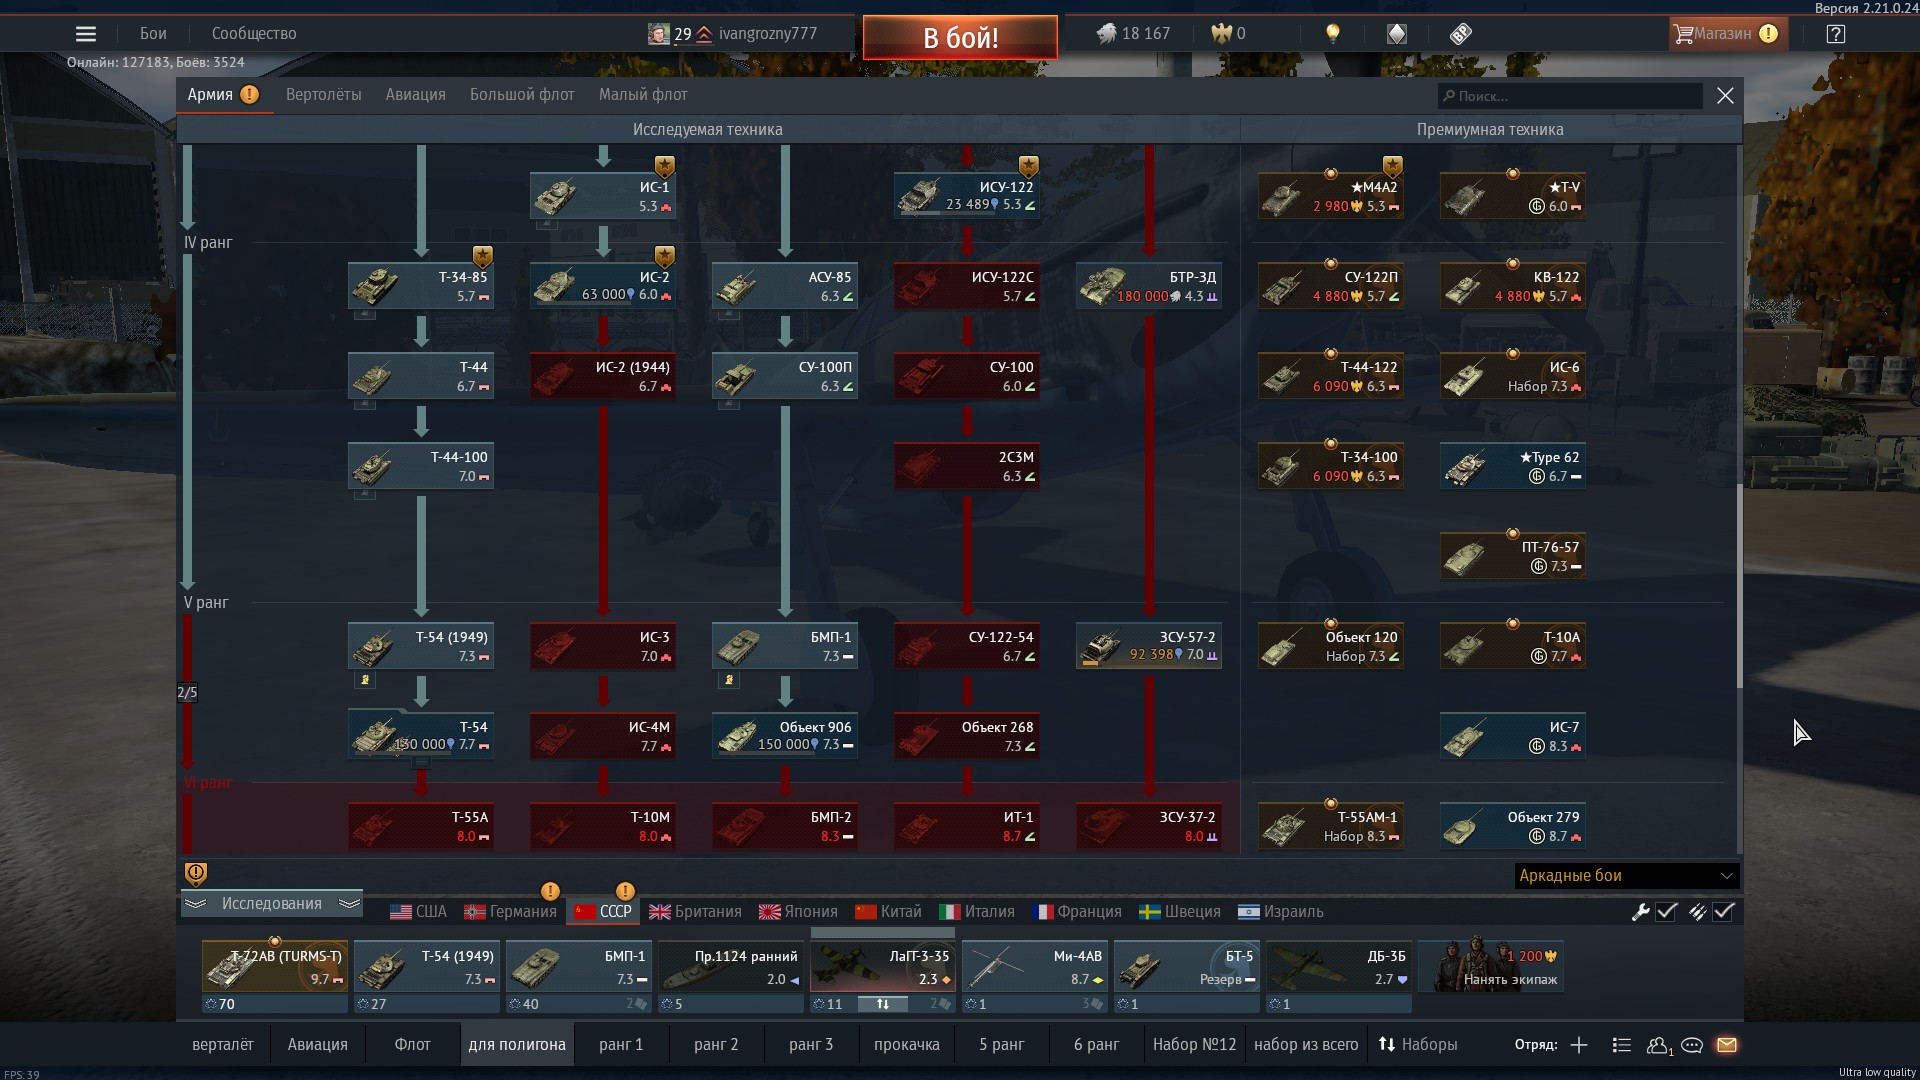Select the прокачка preset
This screenshot has width=1920, height=1080.
907,1045
